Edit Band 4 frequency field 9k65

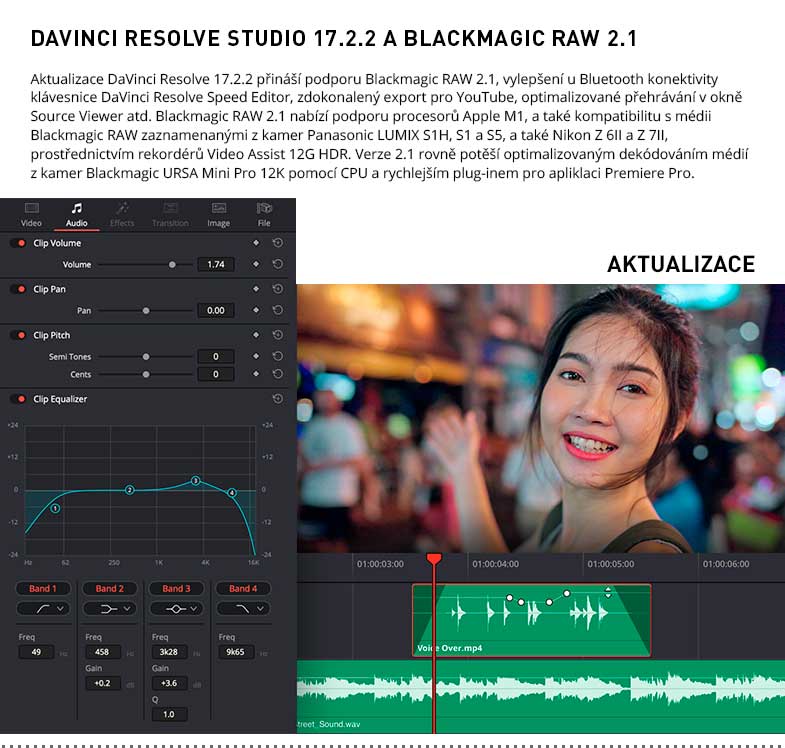click(236, 652)
